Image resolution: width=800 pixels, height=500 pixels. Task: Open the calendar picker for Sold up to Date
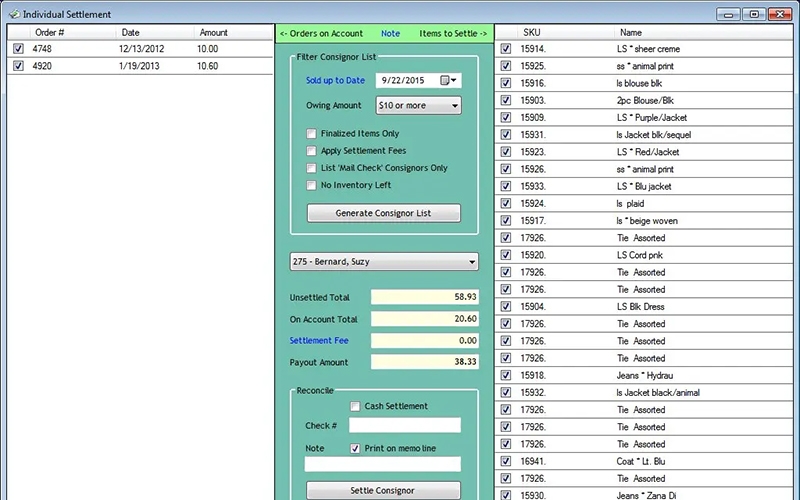(x=445, y=80)
